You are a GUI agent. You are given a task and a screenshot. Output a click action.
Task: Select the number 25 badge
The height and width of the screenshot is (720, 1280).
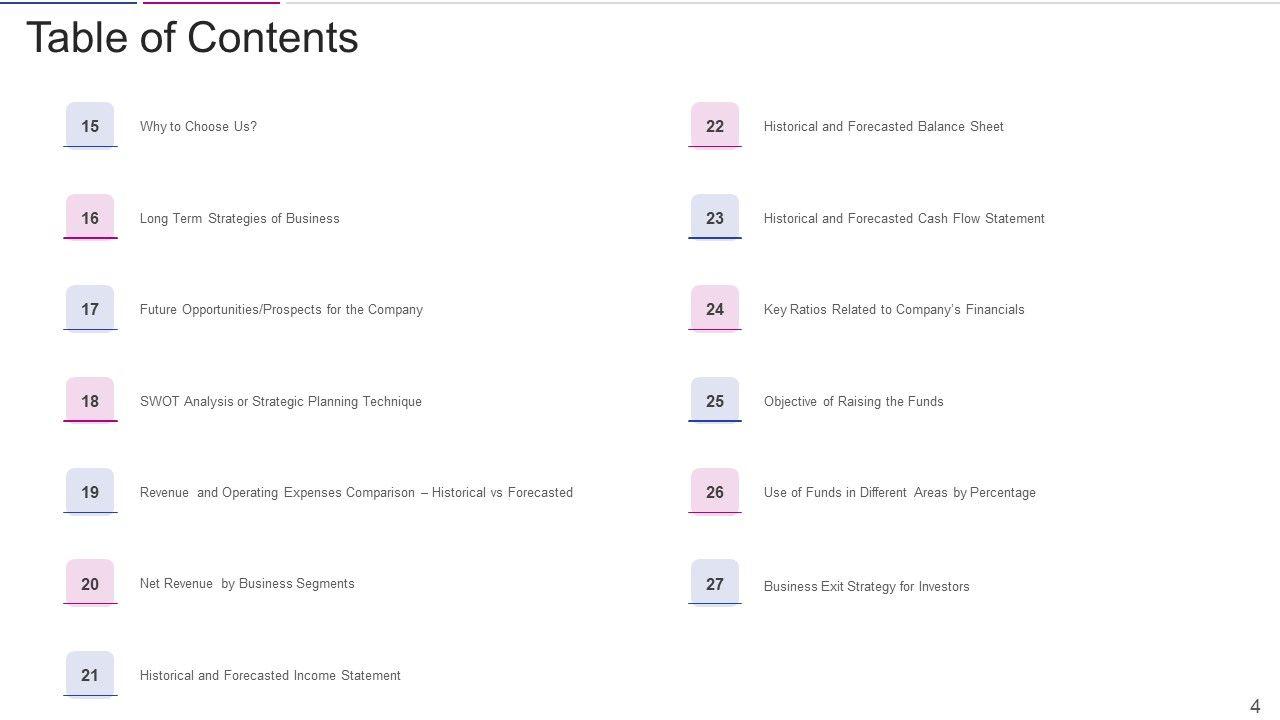[x=714, y=401]
